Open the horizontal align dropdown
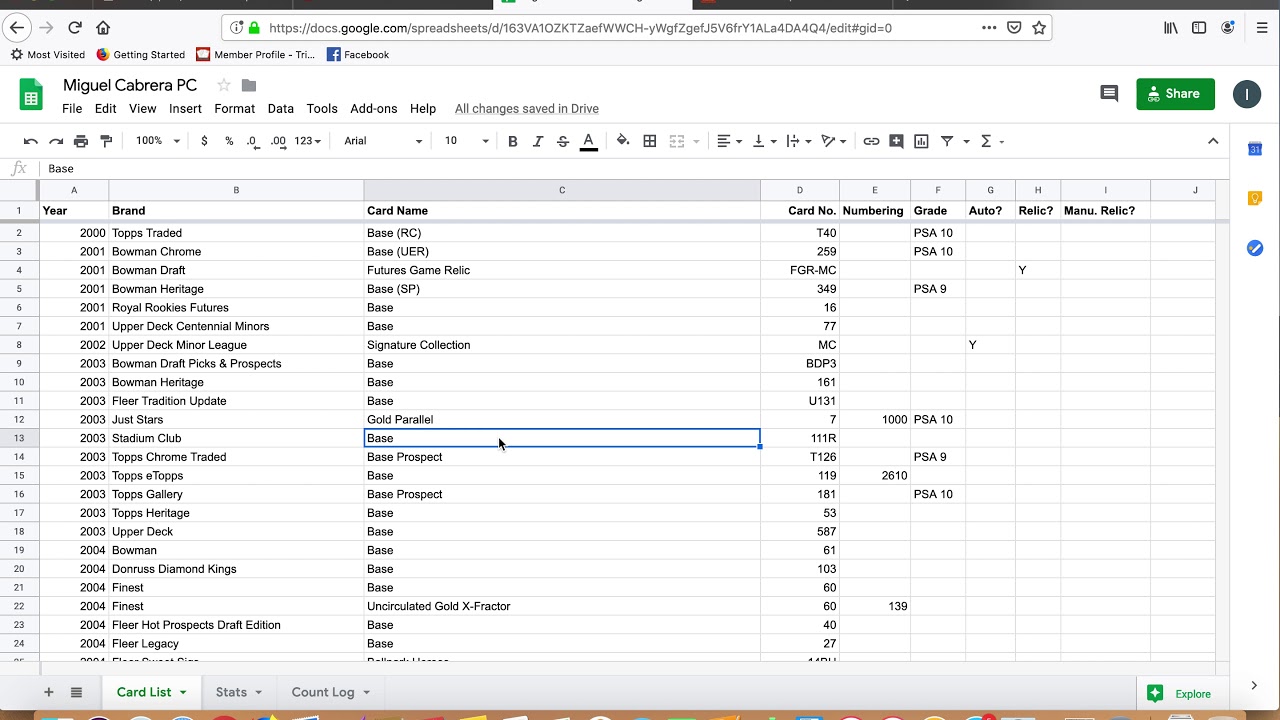 coord(730,141)
